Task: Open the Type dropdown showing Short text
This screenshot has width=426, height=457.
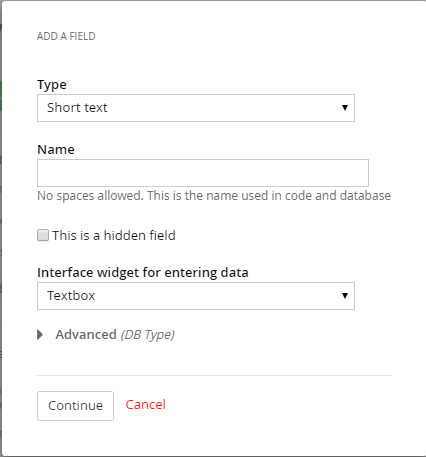Action: click(x=196, y=108)
